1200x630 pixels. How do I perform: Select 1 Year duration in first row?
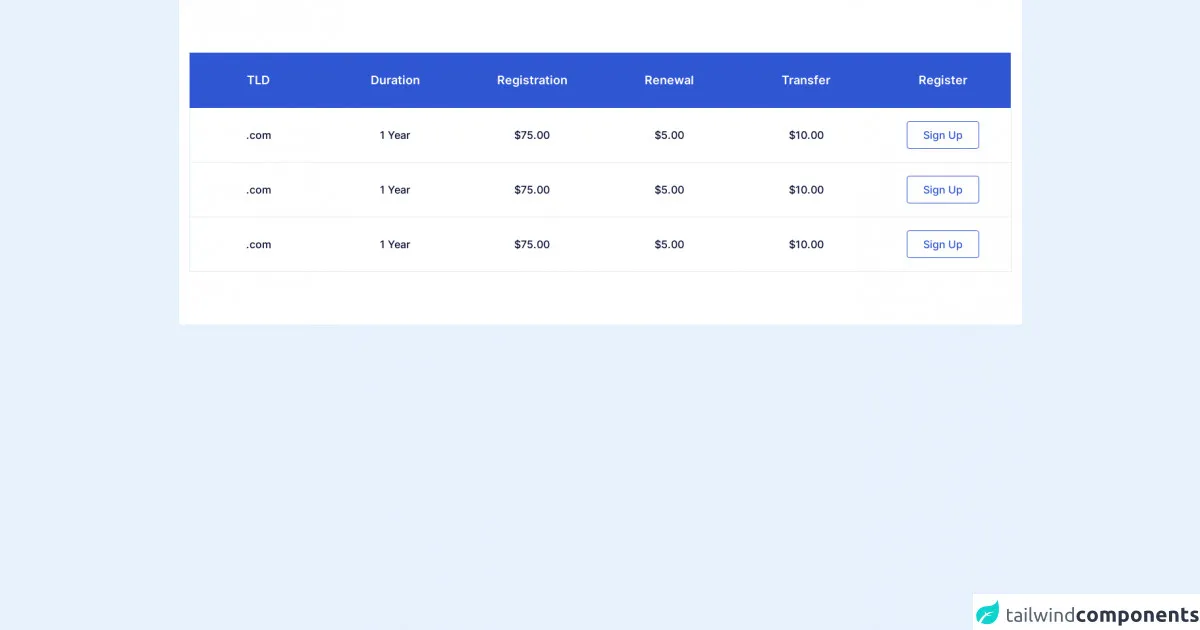(395, 135)
